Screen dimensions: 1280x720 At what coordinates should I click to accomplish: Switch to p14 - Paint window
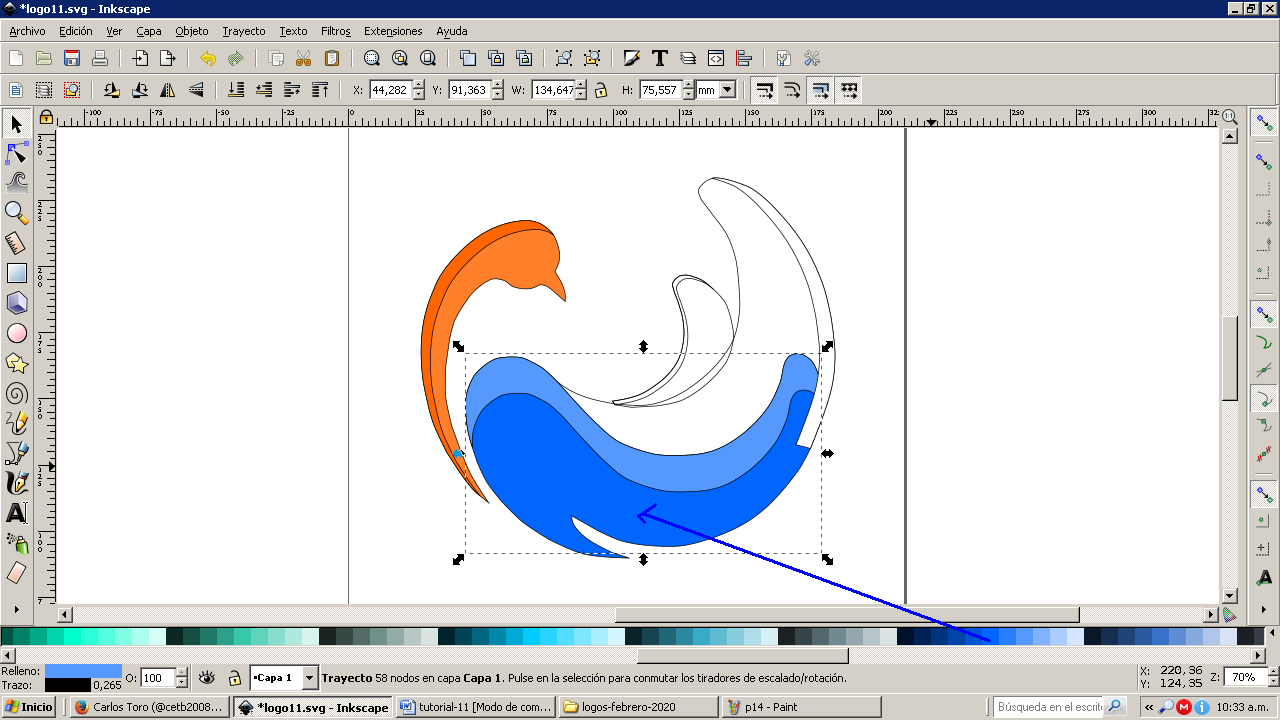click(x=802, y=707)
